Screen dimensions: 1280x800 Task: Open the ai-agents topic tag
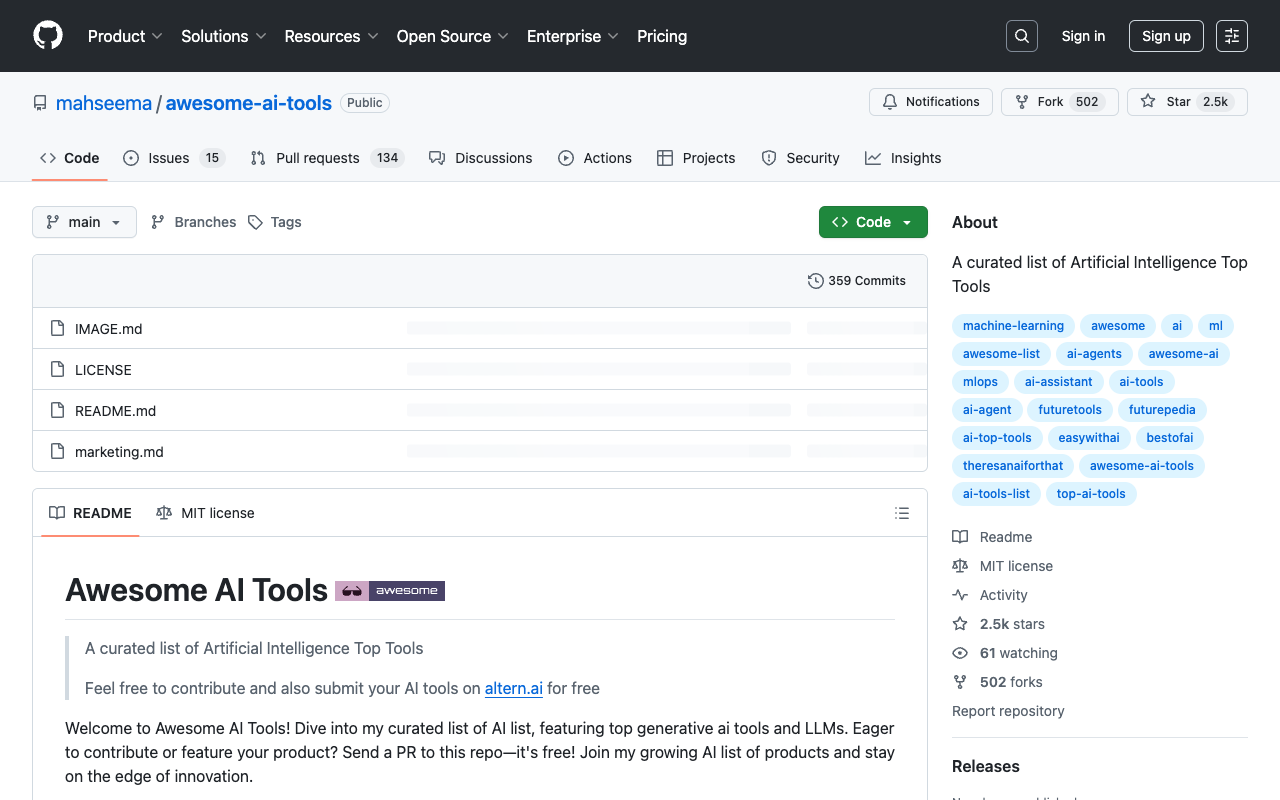[x=1095, y=354]
